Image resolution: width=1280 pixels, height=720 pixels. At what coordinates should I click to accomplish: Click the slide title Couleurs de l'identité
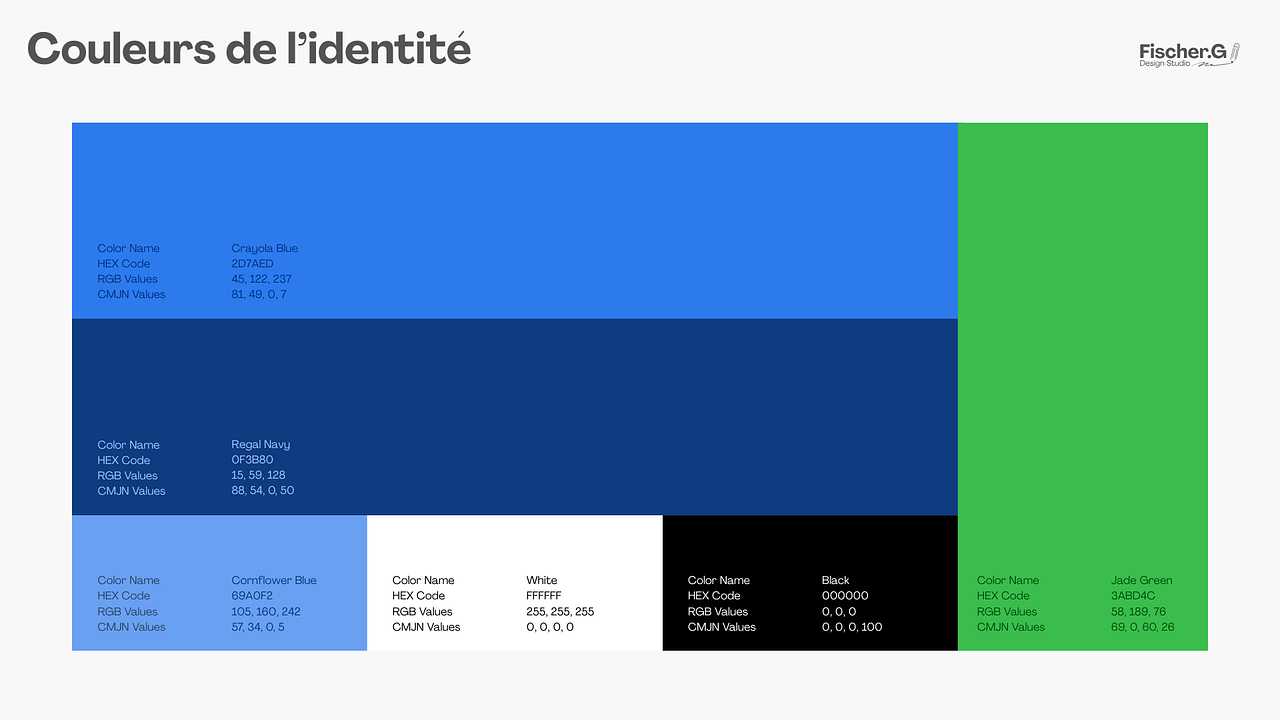pos(249,49)
